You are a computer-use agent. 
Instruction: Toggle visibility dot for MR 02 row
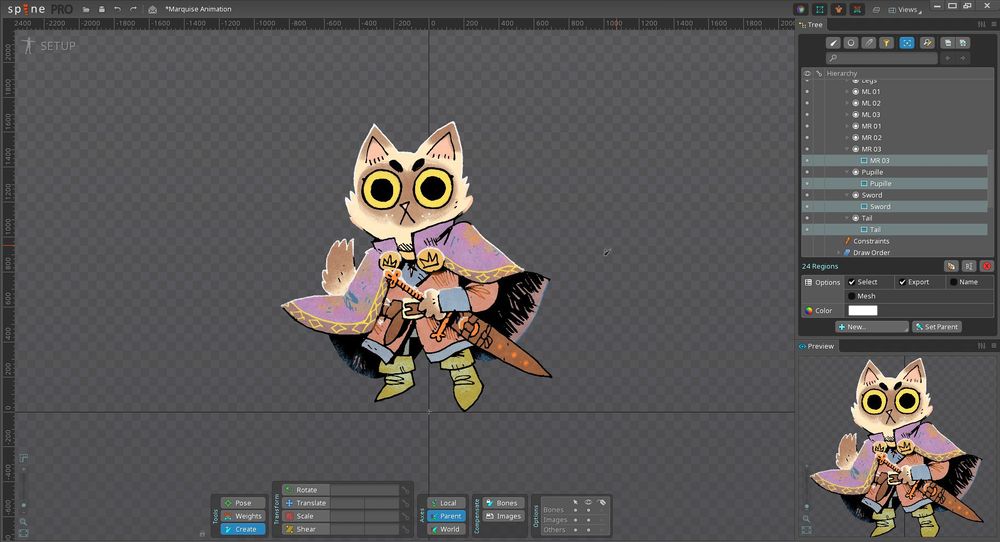pos(807,138)
